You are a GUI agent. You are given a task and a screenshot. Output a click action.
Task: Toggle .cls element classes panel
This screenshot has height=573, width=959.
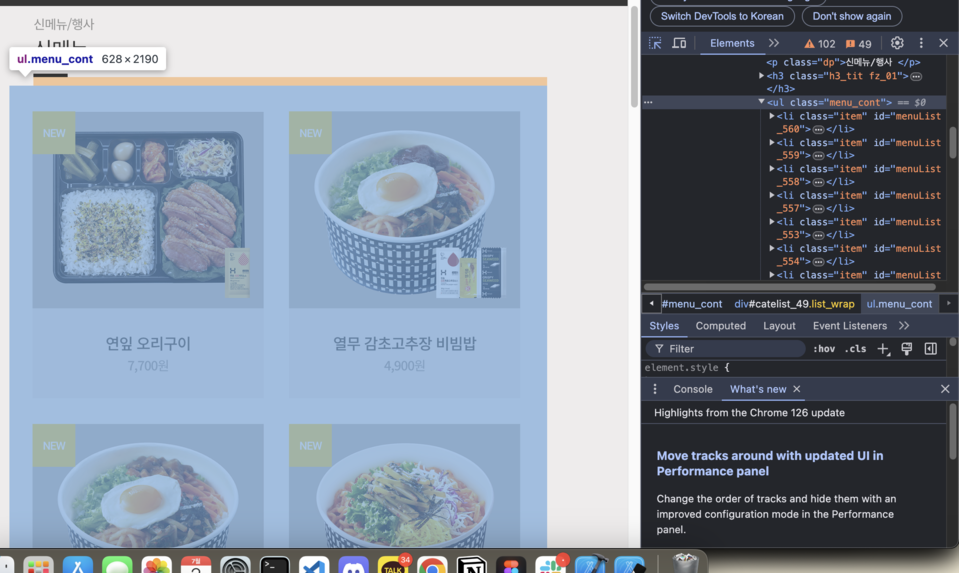(x=855, y=349)
